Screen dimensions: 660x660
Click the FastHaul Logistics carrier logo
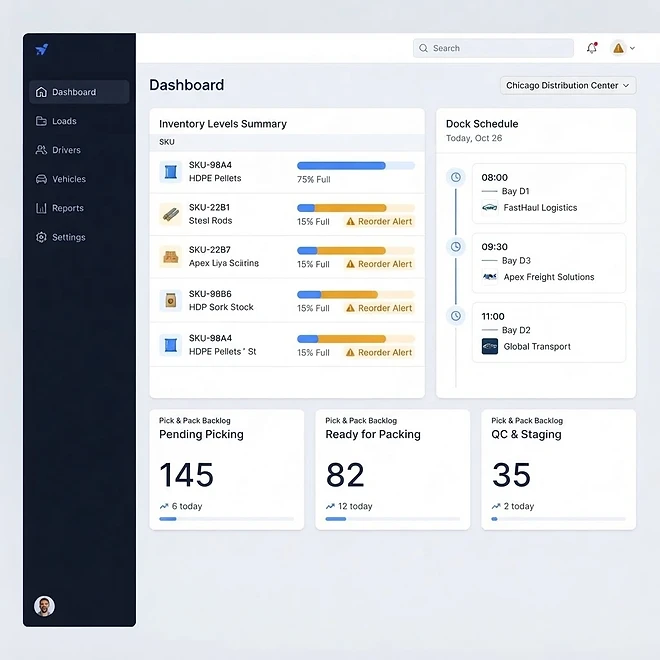point(490,208)
